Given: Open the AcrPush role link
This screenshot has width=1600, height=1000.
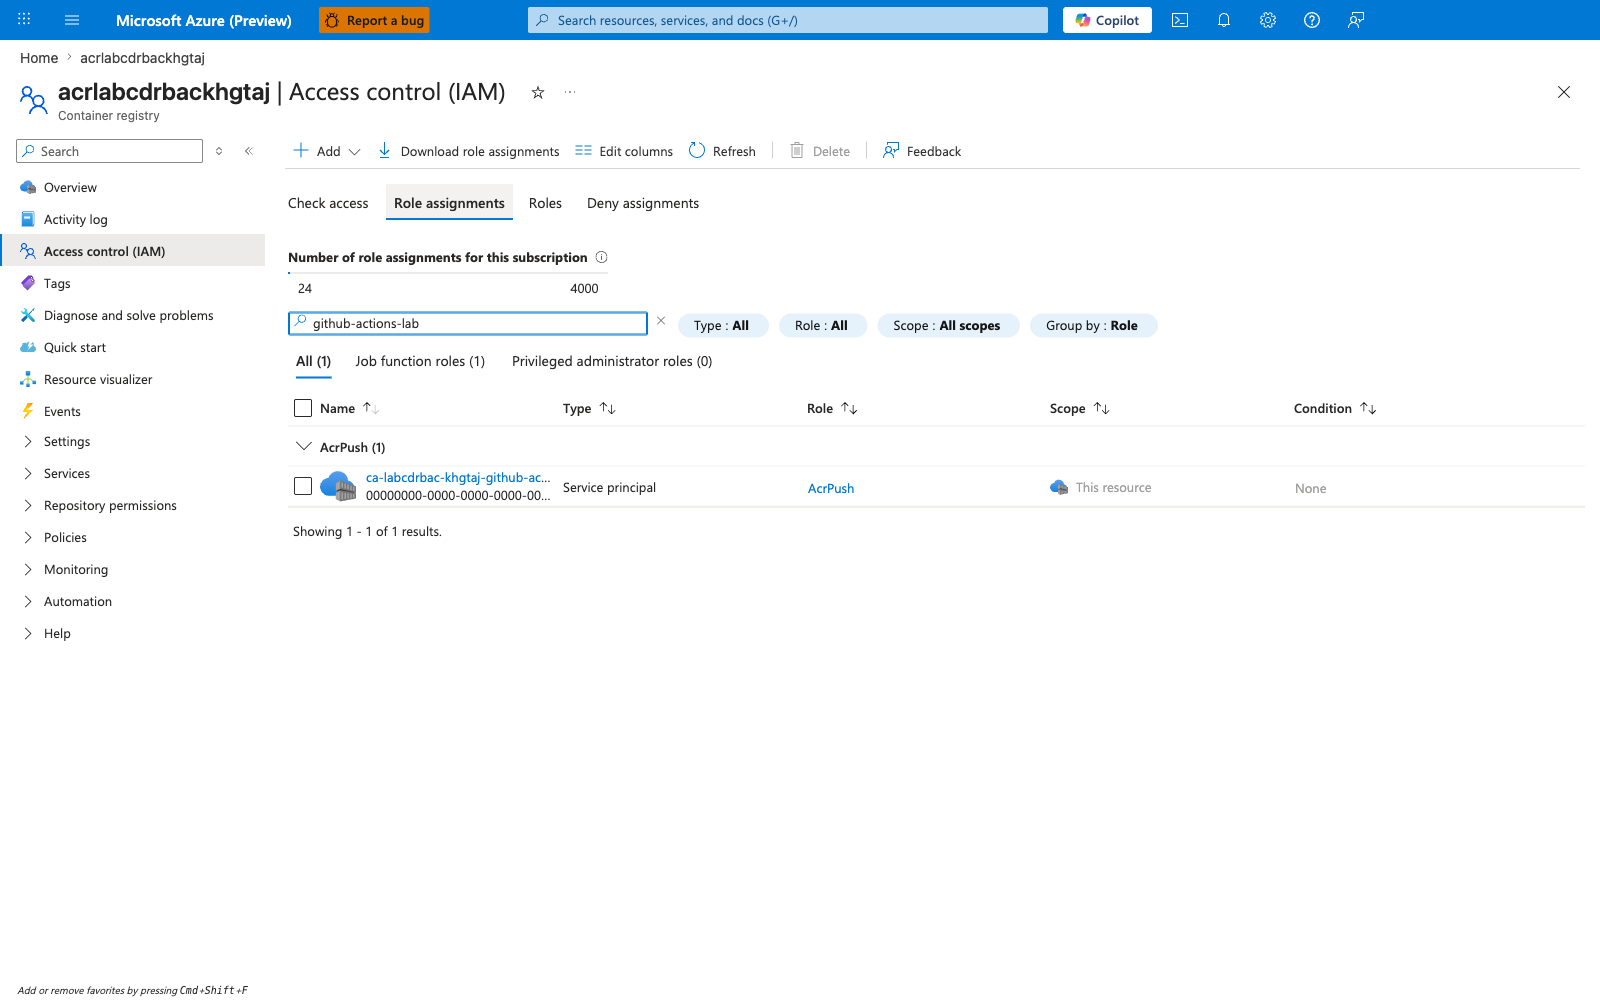Looking at the screenshot, I should (x=831, y=488).
